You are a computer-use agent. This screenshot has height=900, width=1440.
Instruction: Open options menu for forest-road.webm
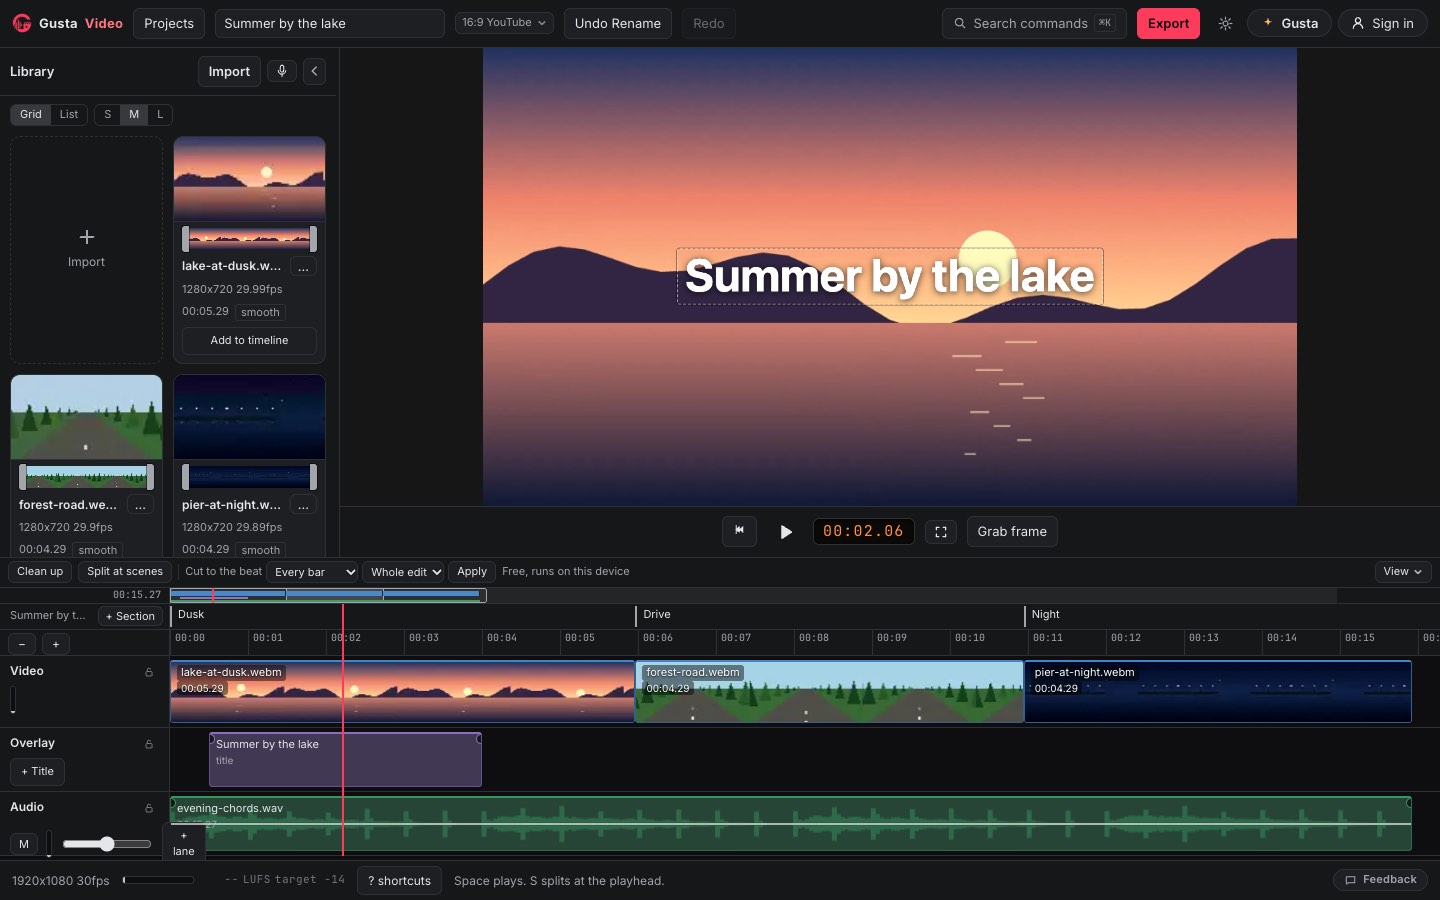(x=140, y=506)
